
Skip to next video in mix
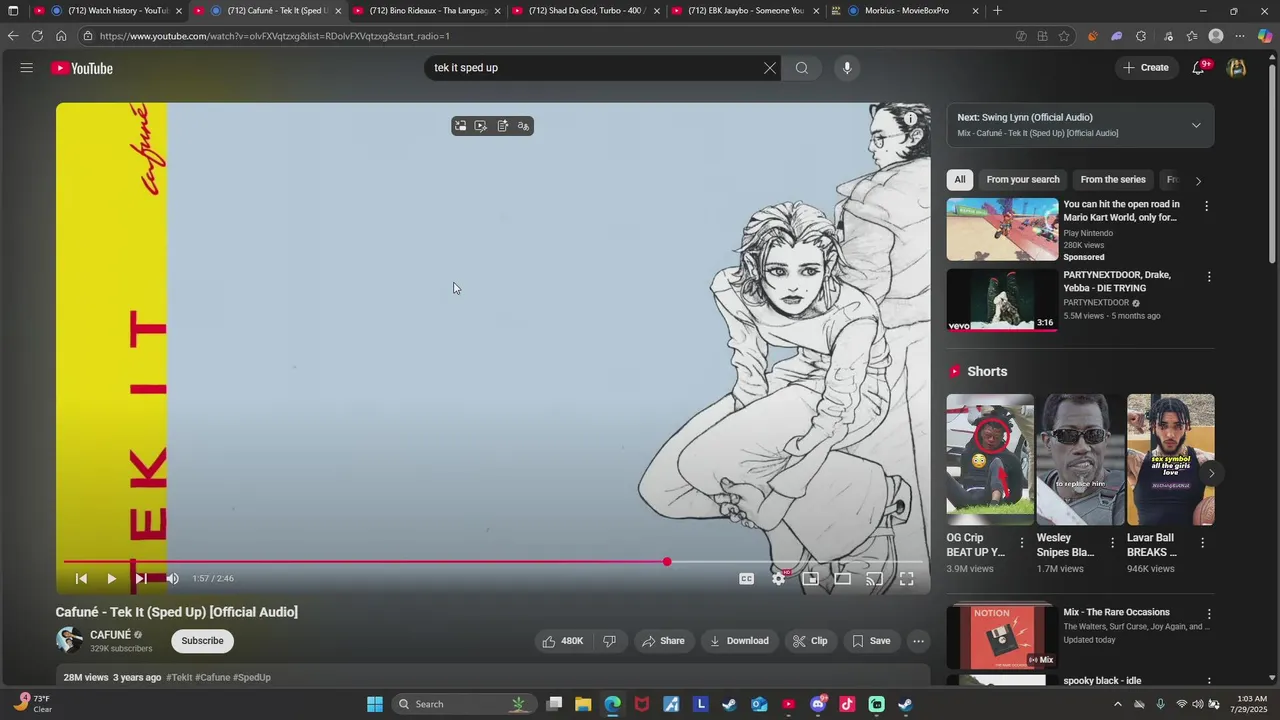(x=141, y=578)
